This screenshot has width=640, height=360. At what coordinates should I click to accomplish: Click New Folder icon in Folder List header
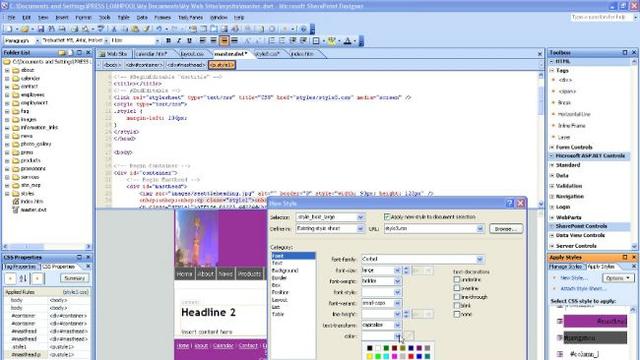point(62,53)
